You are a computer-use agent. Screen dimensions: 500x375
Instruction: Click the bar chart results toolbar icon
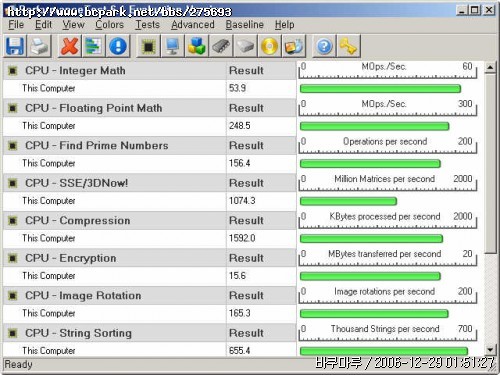[x=94, y=46]
